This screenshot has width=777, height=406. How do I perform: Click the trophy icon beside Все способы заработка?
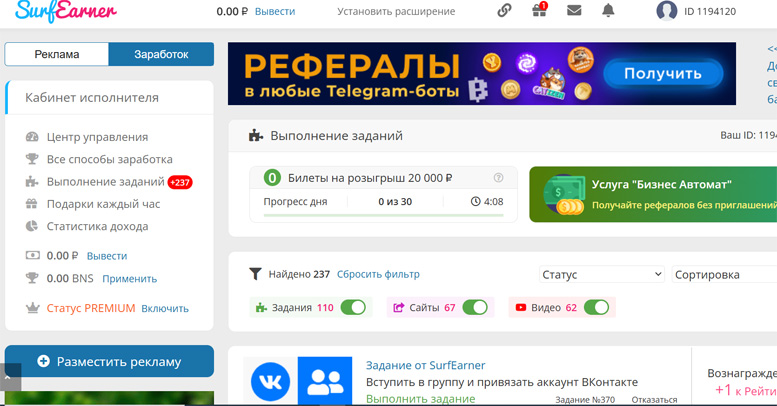(x=32, y=159)
